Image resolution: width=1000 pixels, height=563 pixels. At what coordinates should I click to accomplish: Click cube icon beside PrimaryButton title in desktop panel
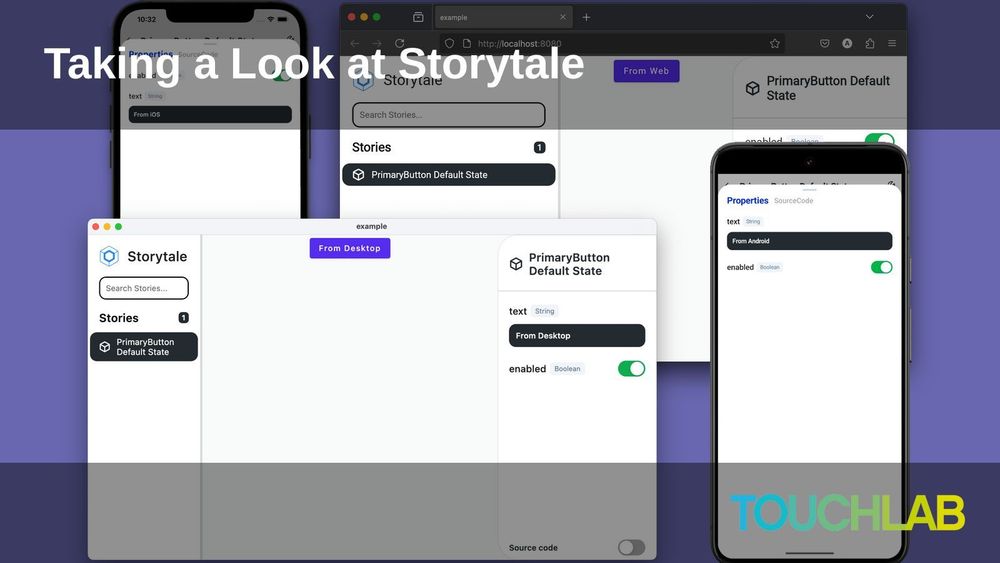(x=516, y=264)
